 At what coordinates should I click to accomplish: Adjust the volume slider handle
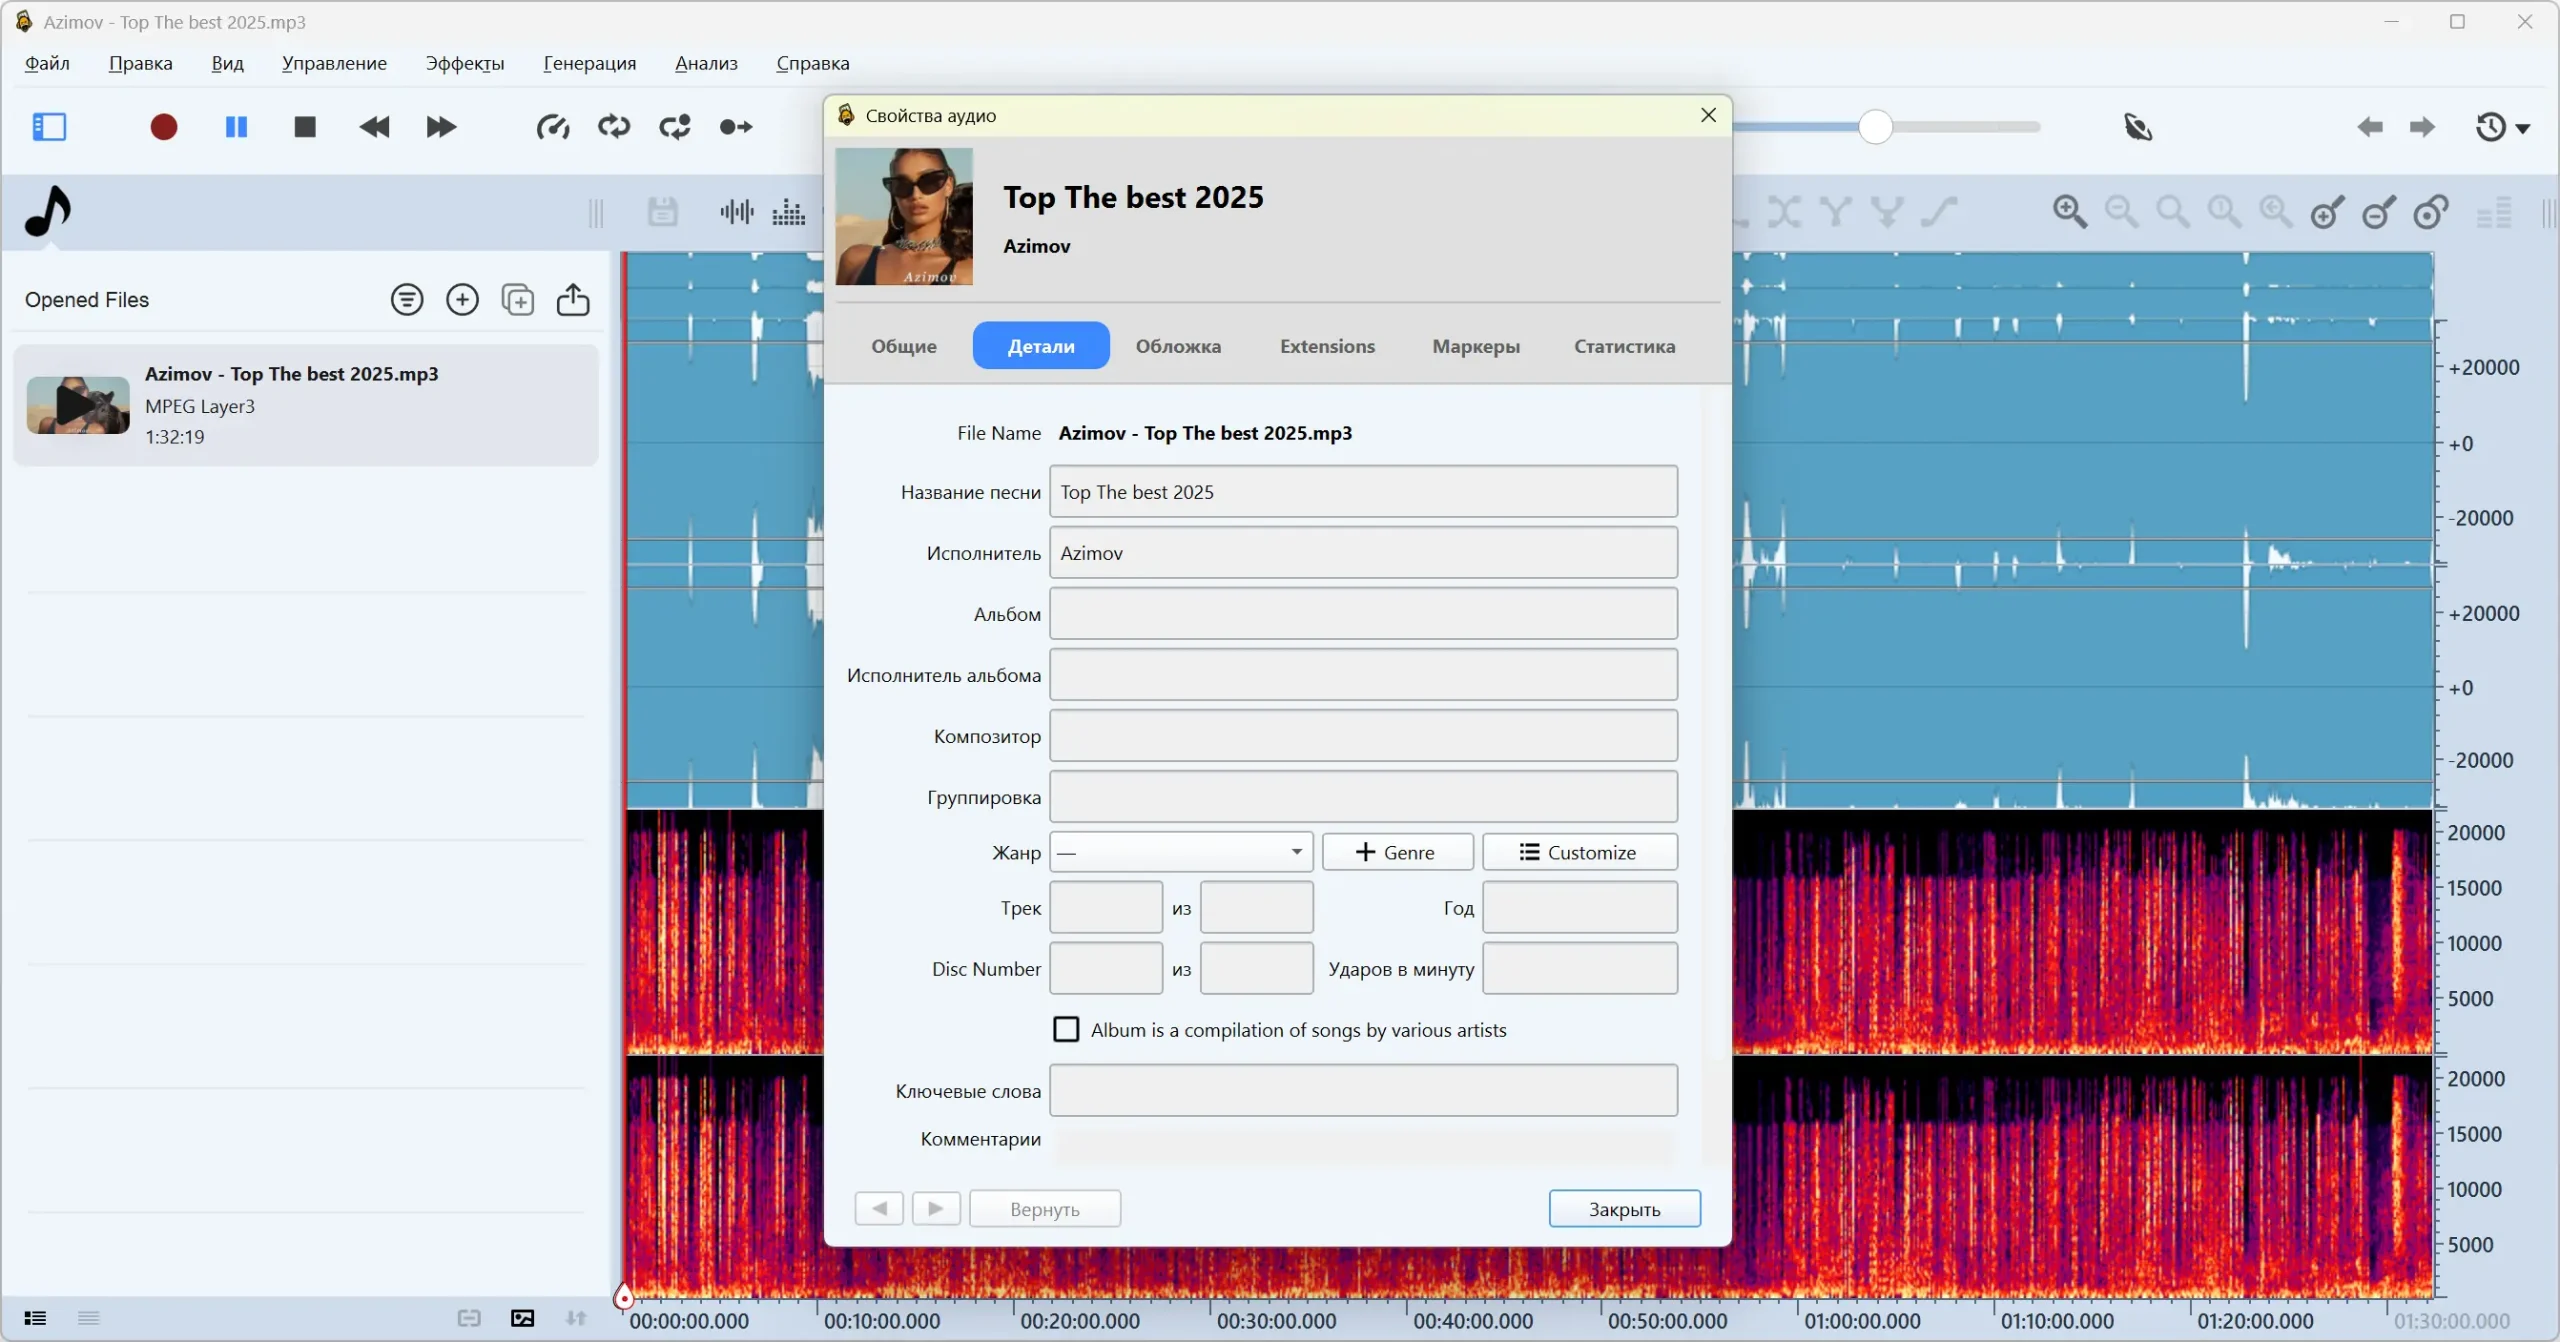click(1875, 127)
